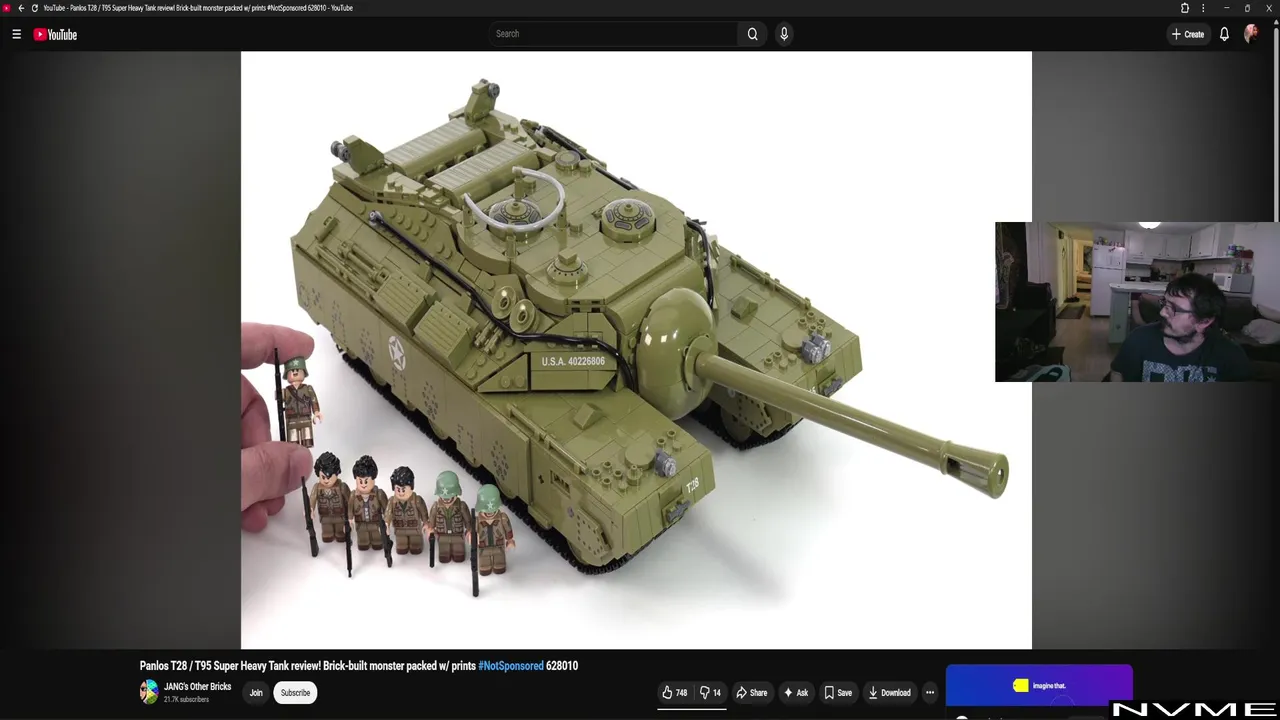This screenshot has height=720, width=1280.
Task: Like the video with thumbs up
Action: pyautogui.click(x=675, y=692)
